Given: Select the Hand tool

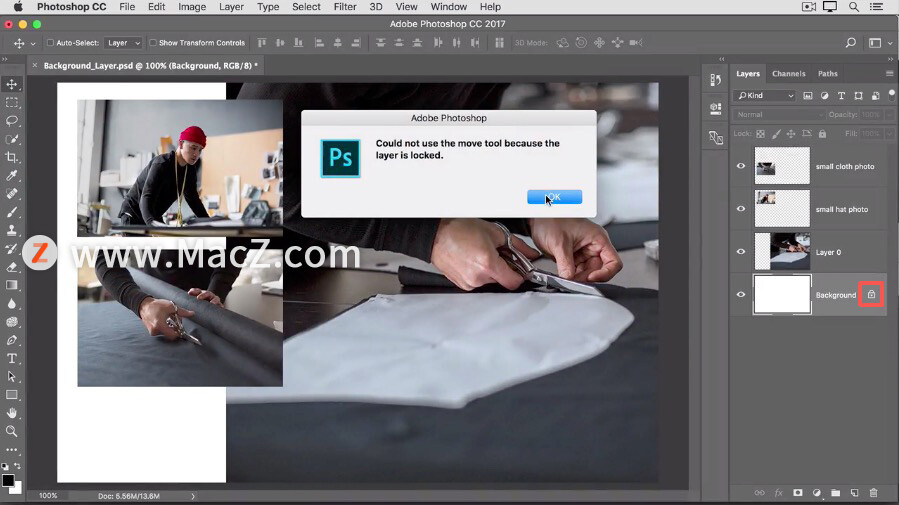Looking at the screenshot, I should click(x=12, y=413).
